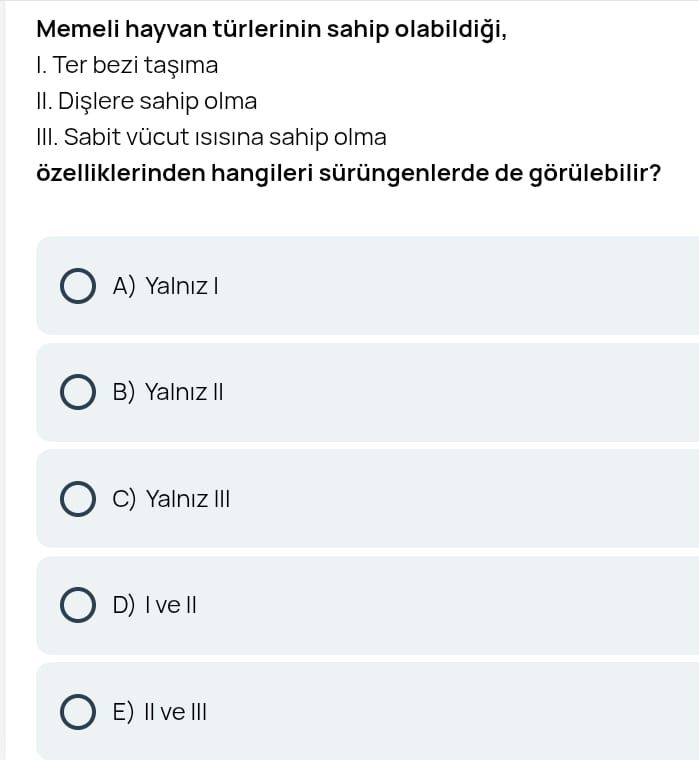Image resolution: width=699 pixels, height=760 pixels.
Task: Click the 'A) Yalnız I' answer text
Action: click(x=166, y=286)
